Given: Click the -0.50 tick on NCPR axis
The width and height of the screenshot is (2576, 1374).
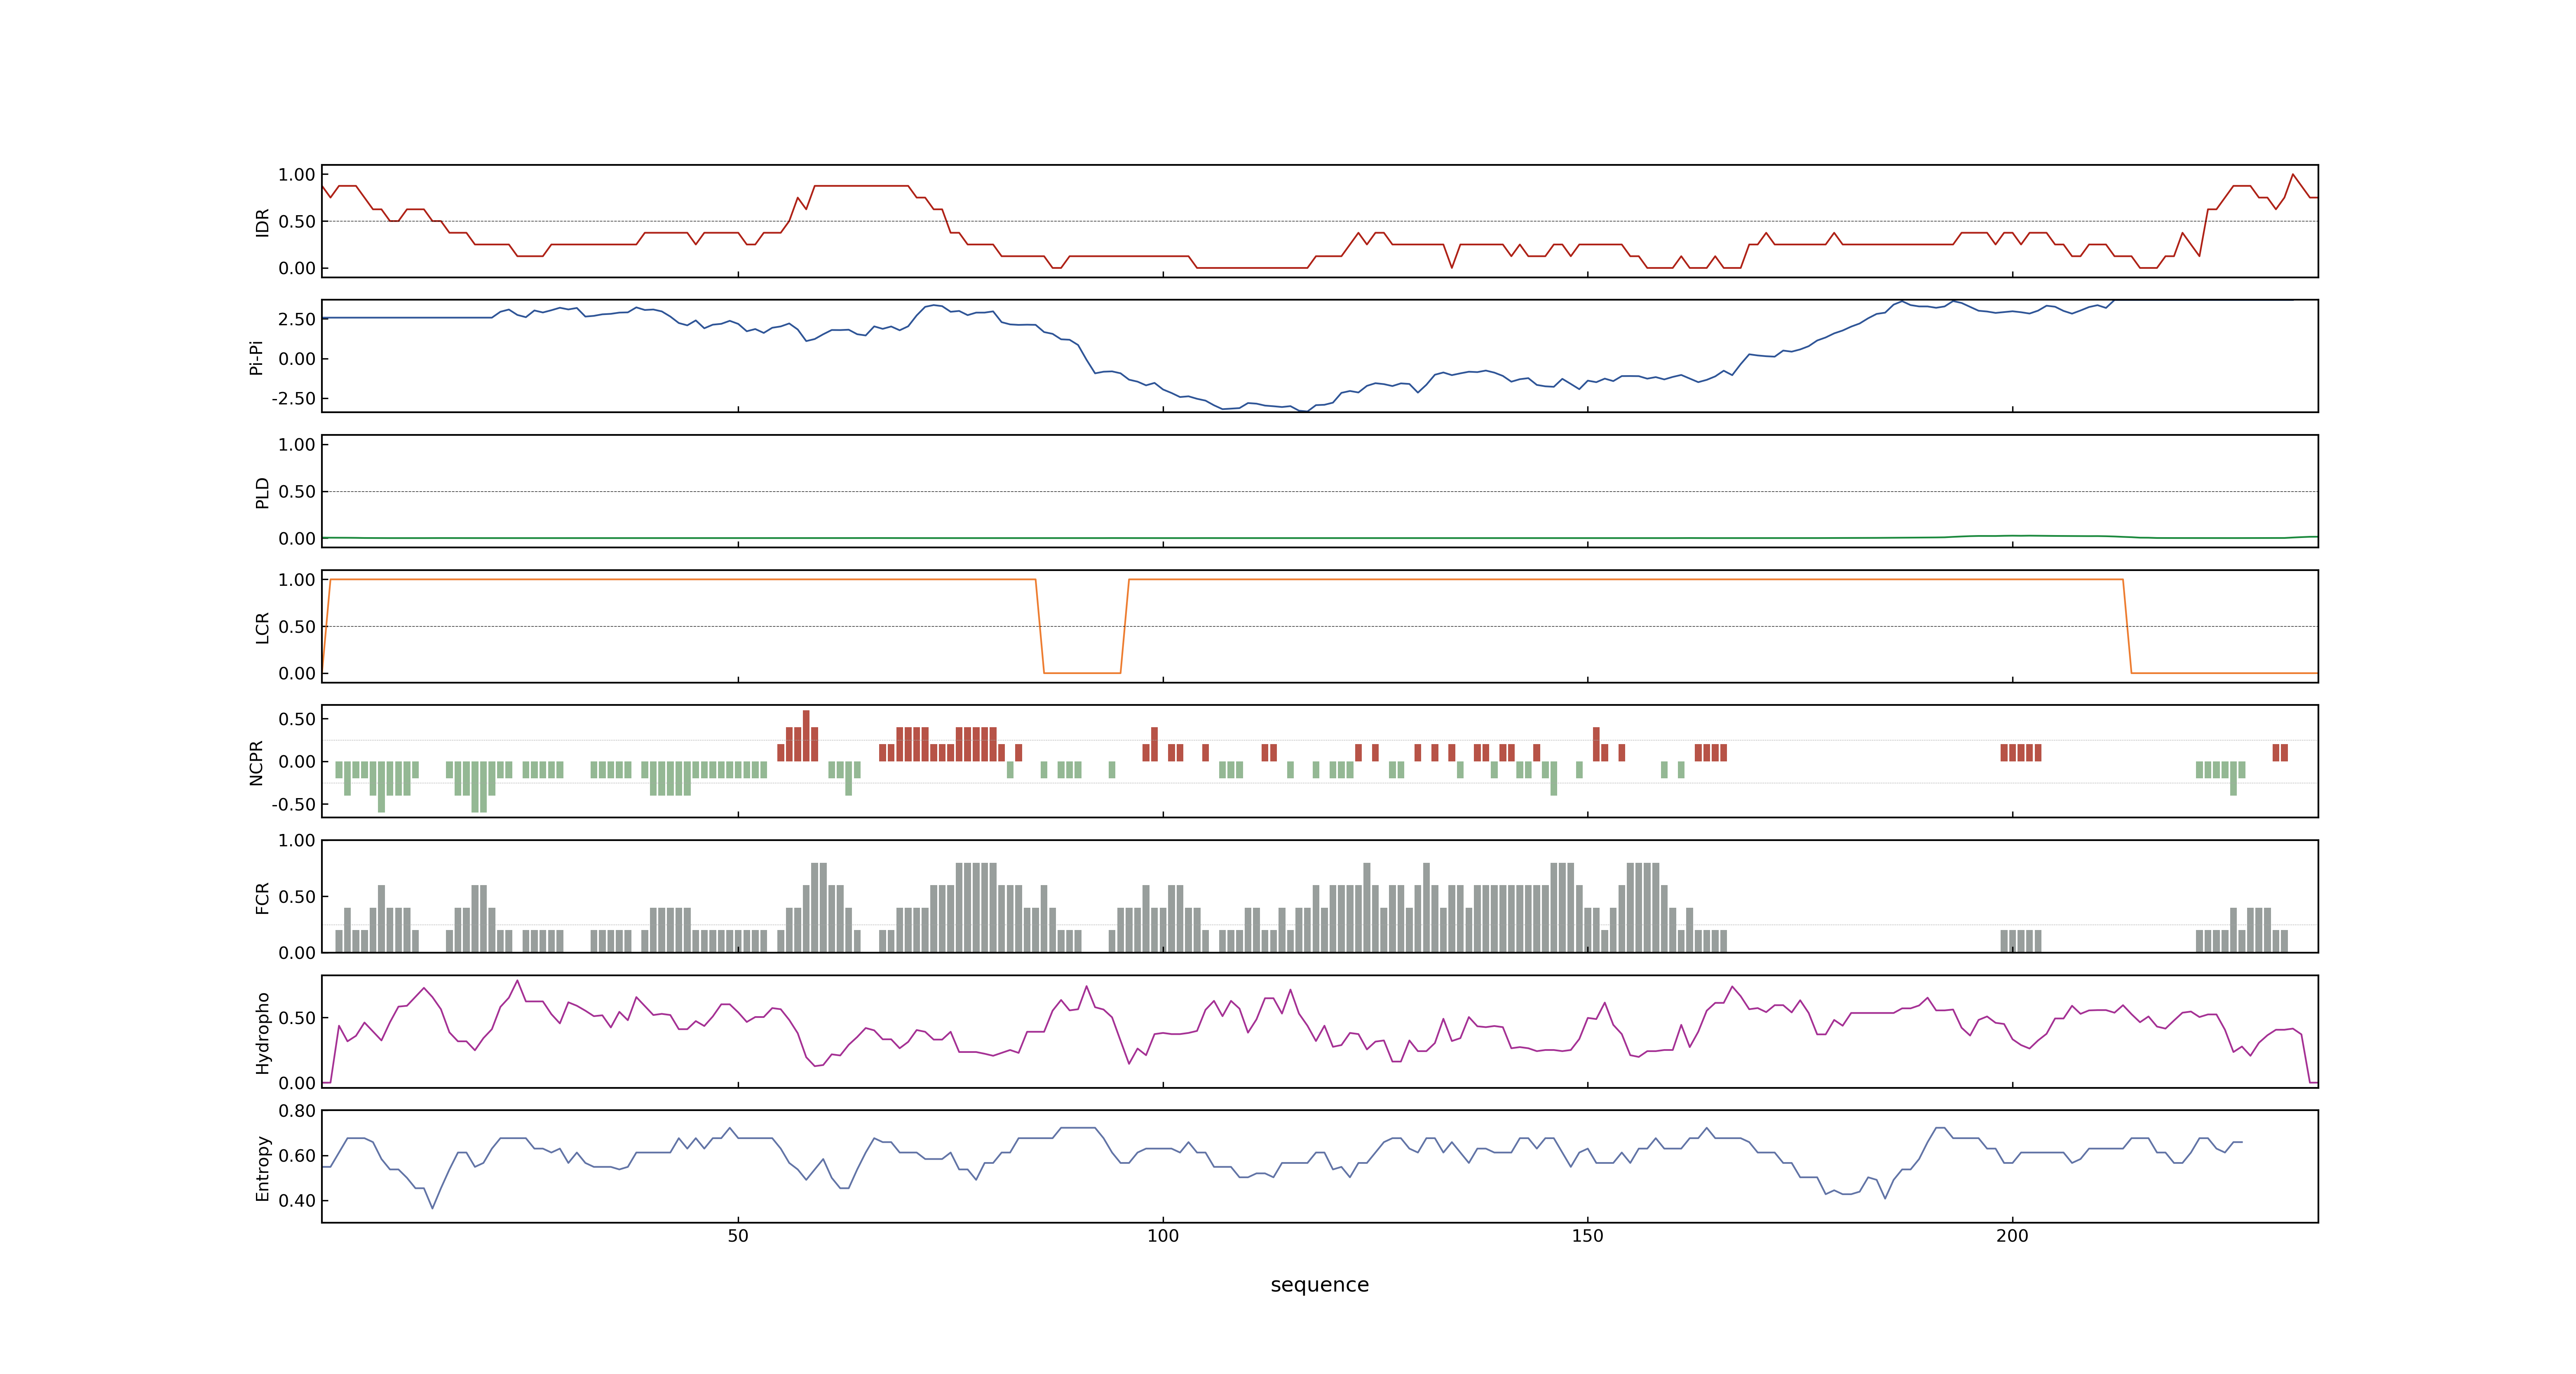Looking at the screenshot, I should pyautogui.click(x=293, y=805).
